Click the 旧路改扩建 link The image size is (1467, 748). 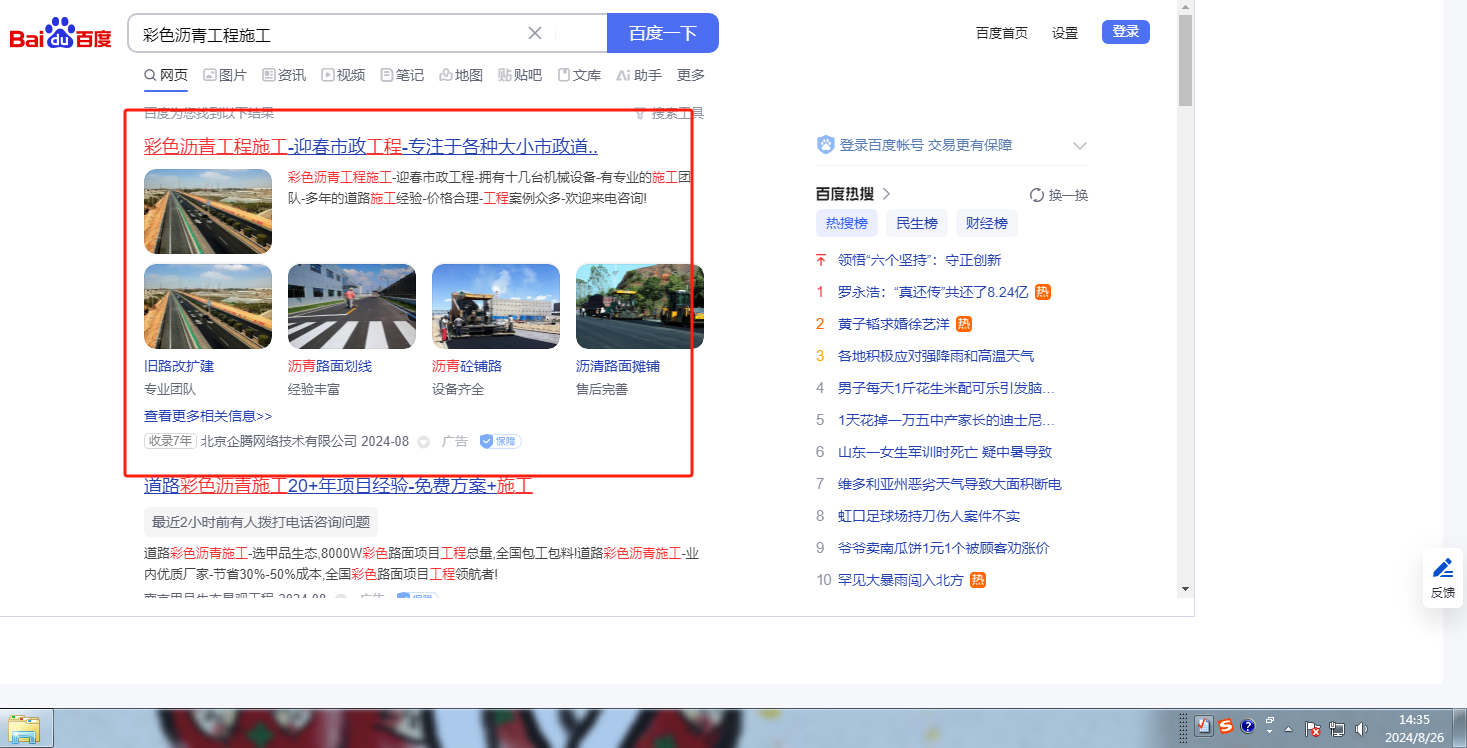pos(179,366)
